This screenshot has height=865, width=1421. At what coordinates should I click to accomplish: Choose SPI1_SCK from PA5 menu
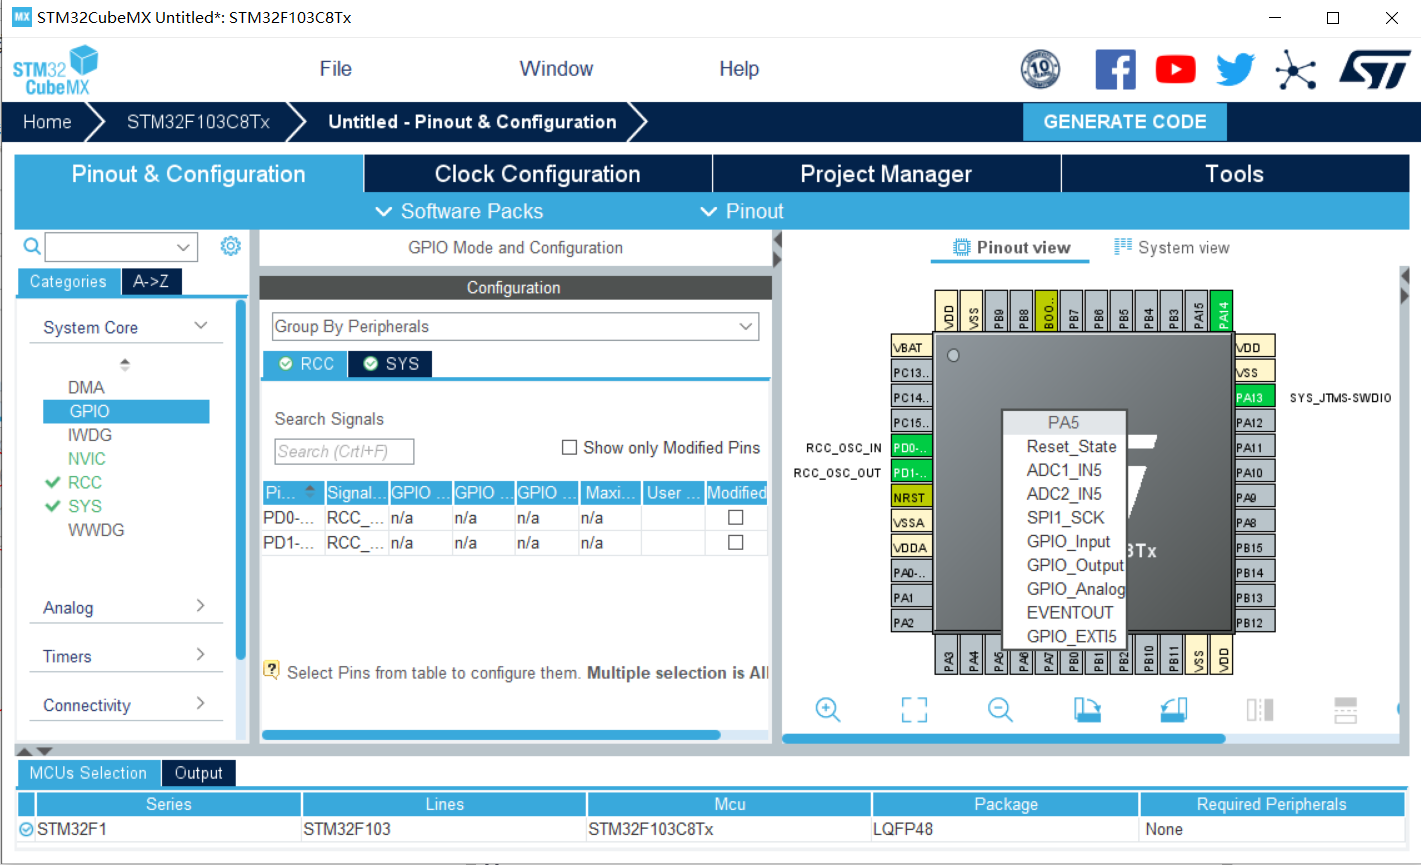point(1065,518)
